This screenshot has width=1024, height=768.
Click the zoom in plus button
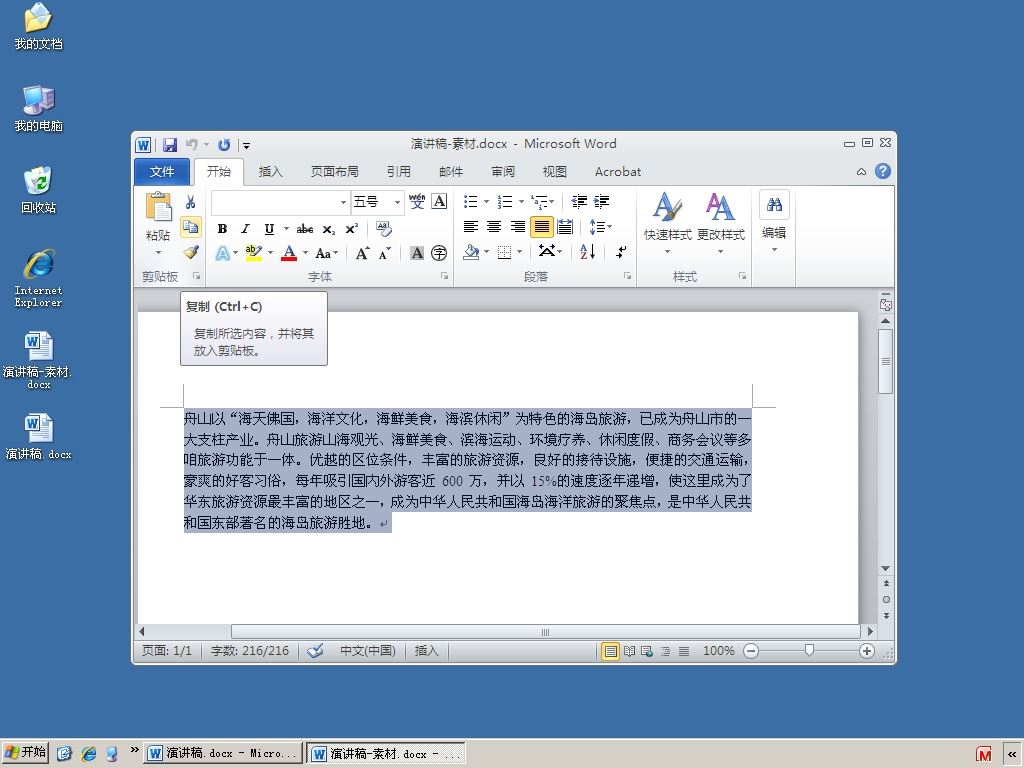[867, 650]
